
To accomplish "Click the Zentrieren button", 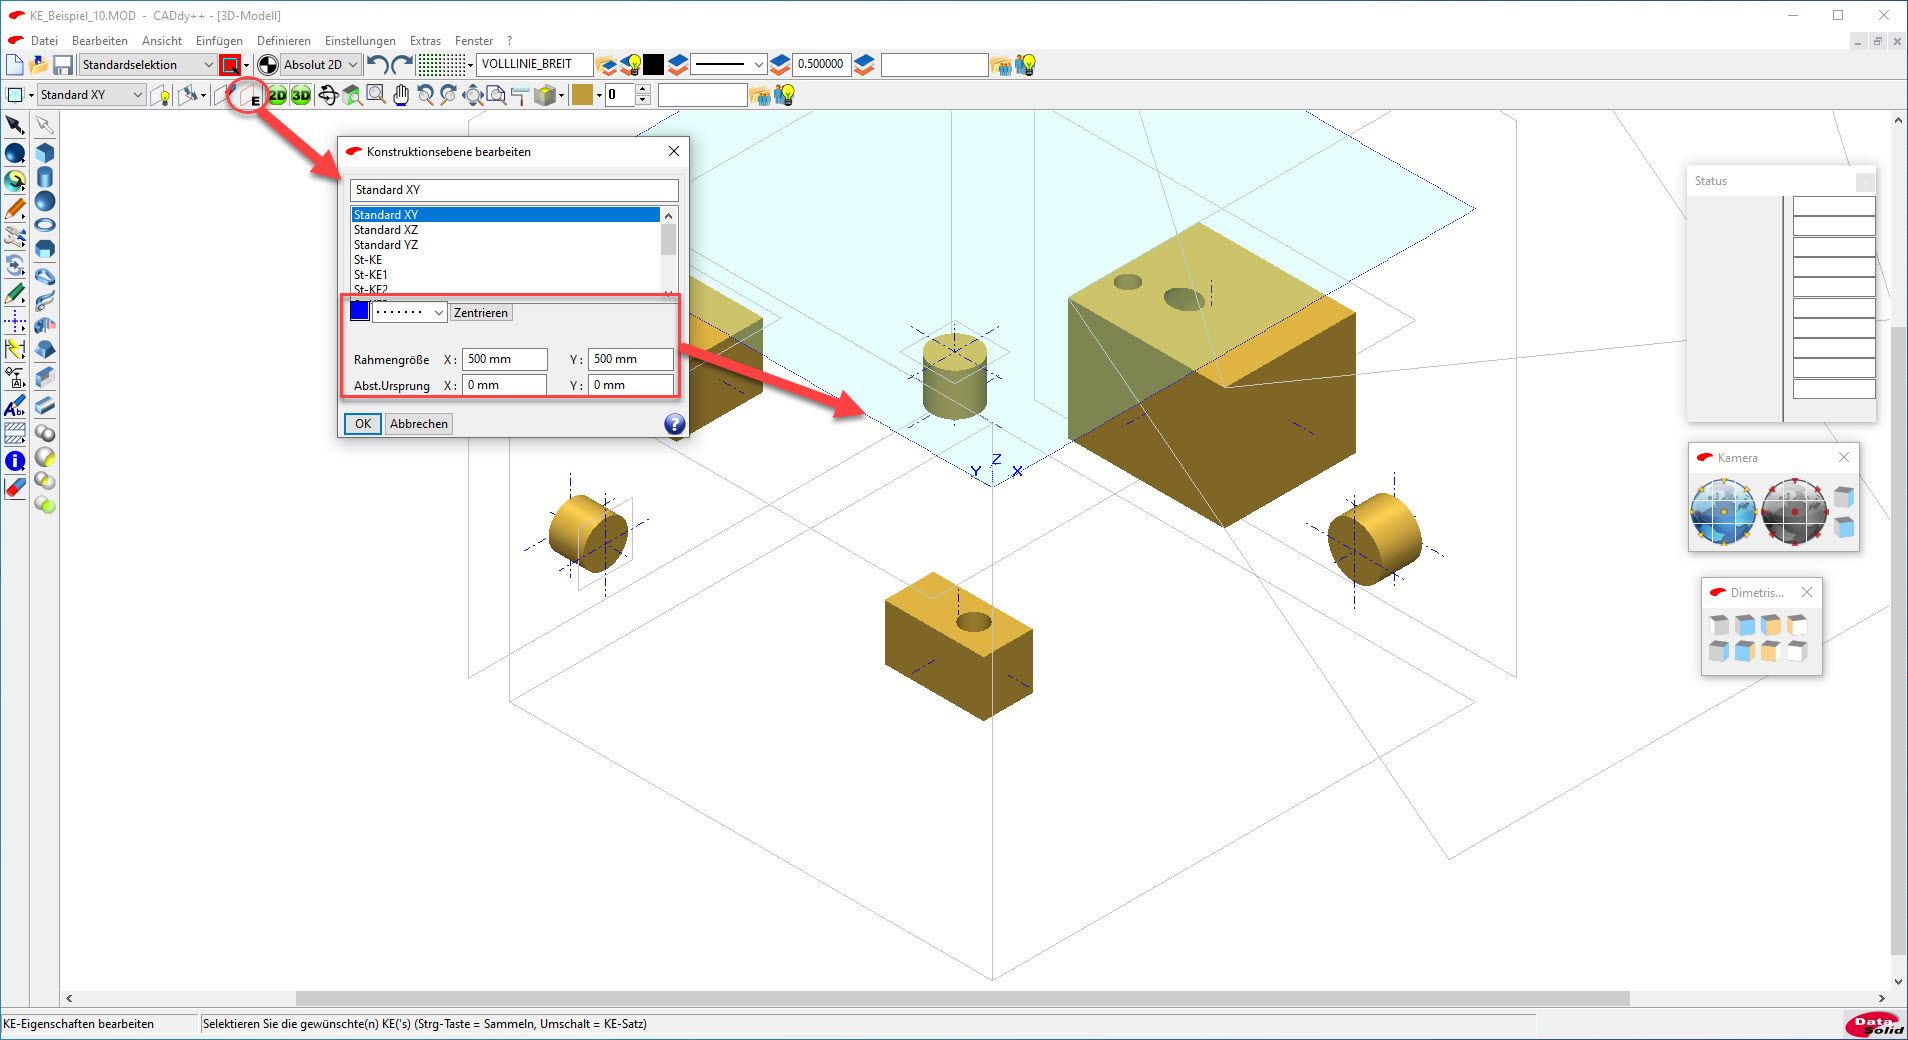I will point(481,313).
